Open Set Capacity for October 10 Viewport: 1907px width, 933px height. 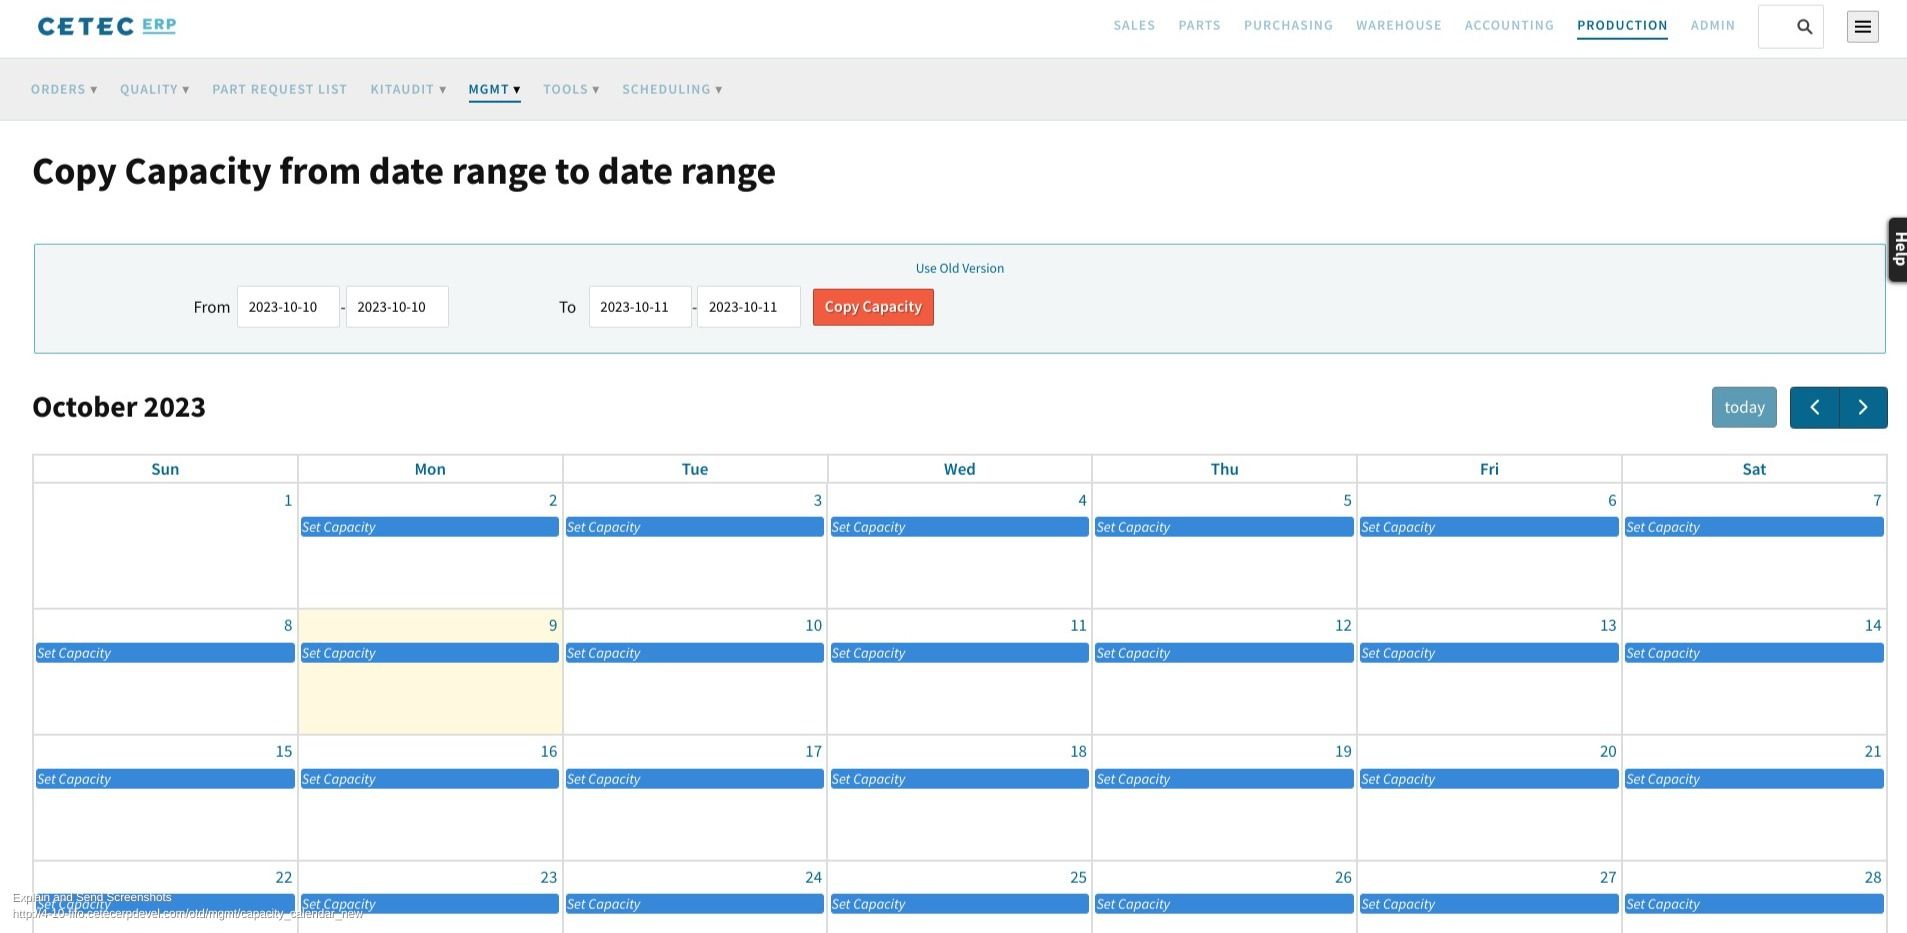(694, 653)
